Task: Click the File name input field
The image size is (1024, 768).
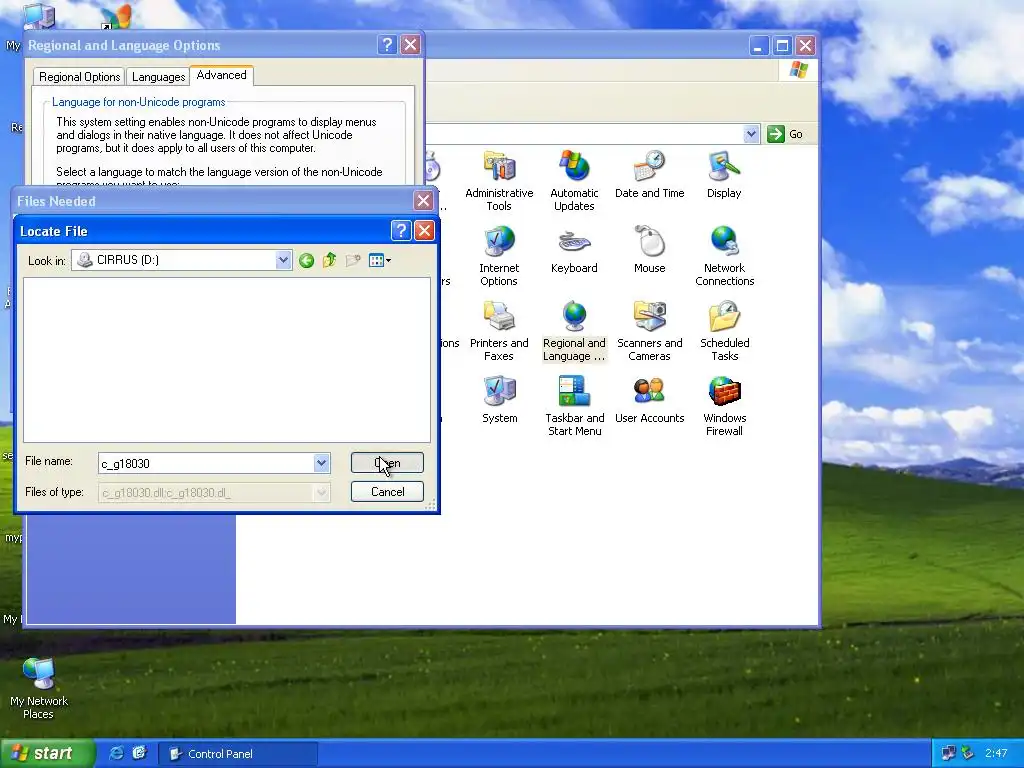Action: [x=207, y=463]
